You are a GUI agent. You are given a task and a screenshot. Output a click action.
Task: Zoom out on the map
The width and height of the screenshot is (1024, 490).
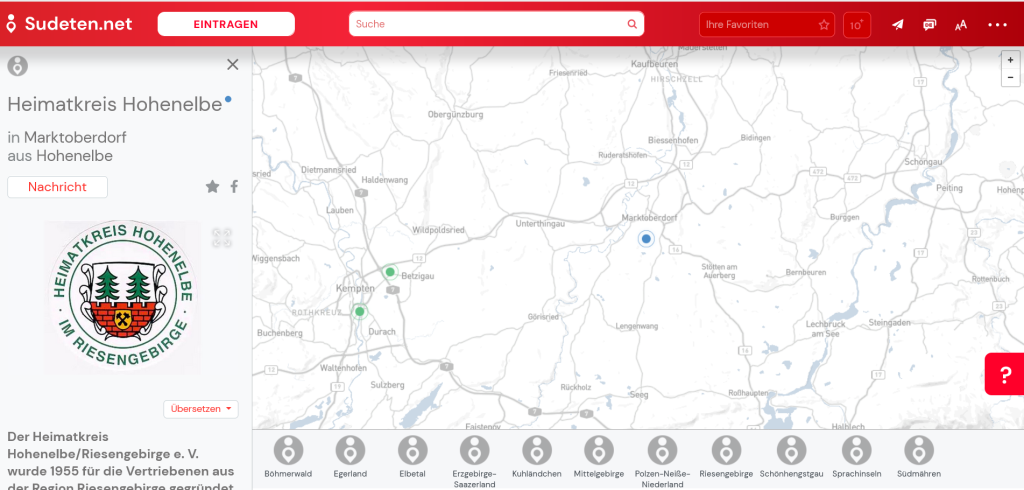point(1010,77)
